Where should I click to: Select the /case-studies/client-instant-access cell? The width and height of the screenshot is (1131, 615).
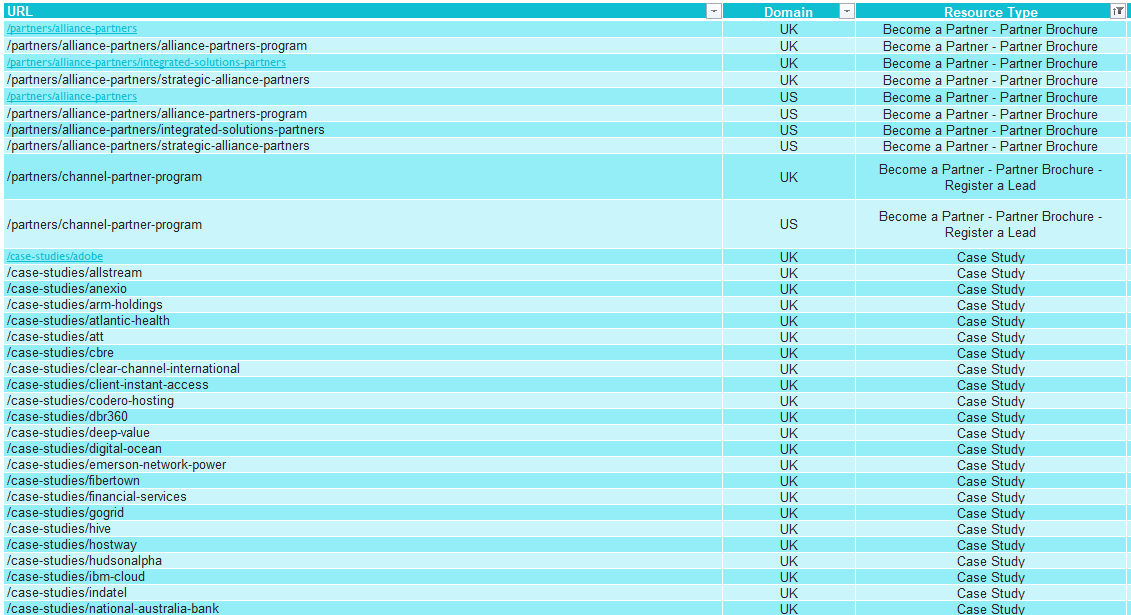coord(363,384)
